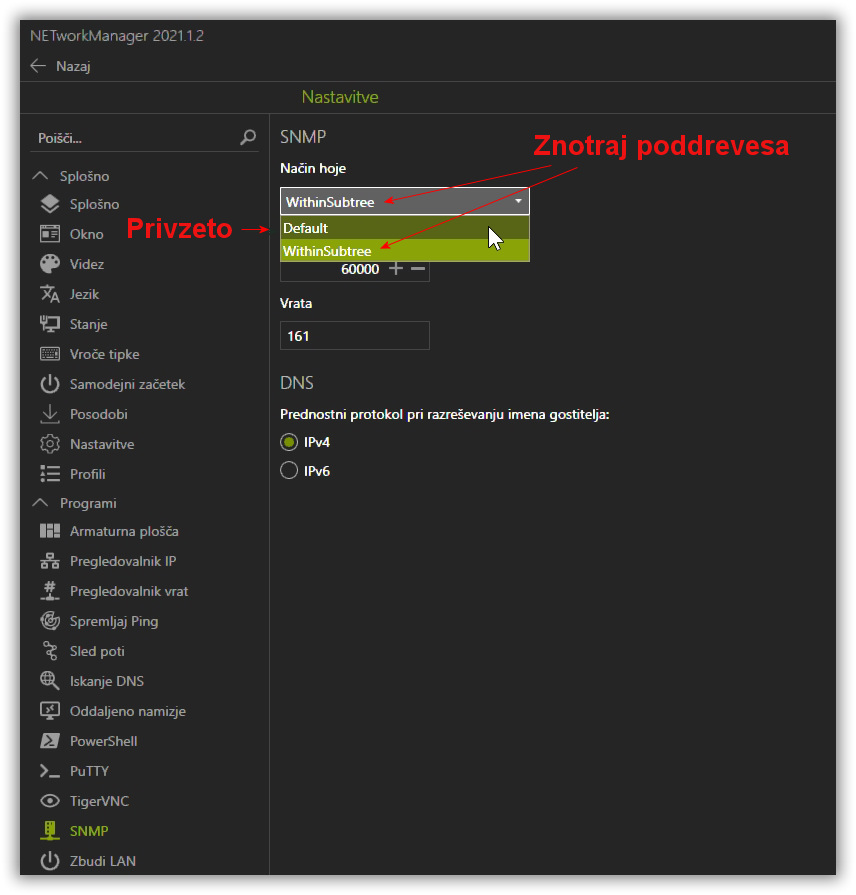856x895 pixels.
Task: Click the back arrow icon next to Nazaj
Action: coord(38,66)
